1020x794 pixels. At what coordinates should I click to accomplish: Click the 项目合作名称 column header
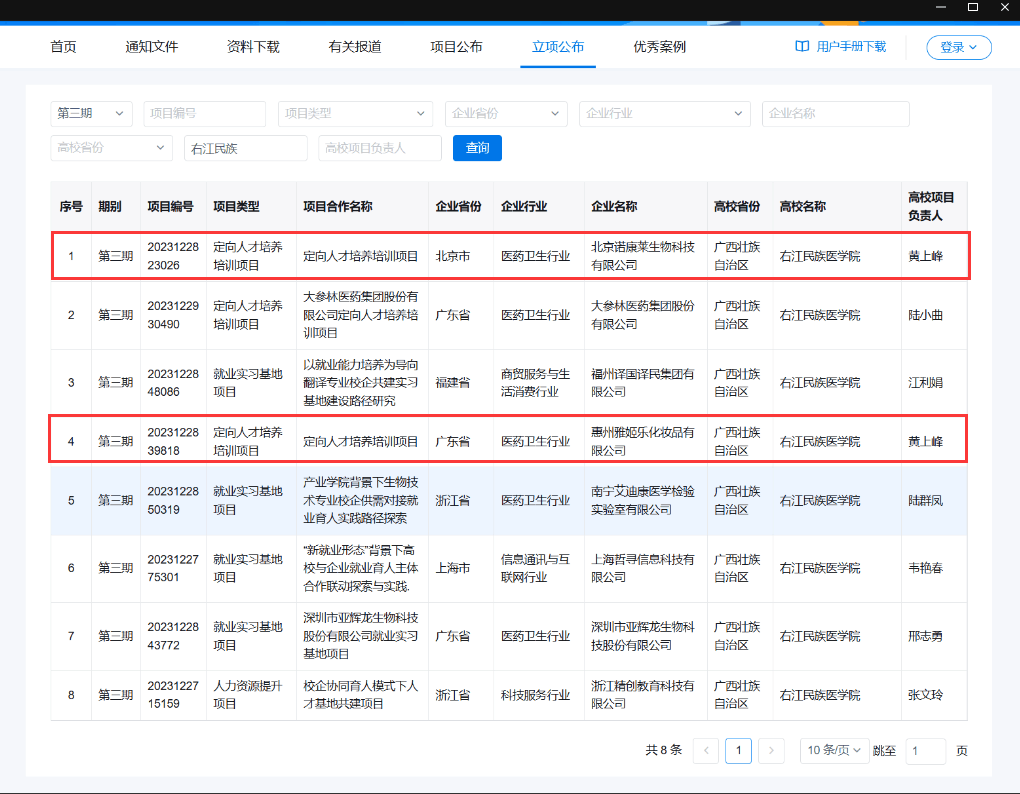point(338,207)
